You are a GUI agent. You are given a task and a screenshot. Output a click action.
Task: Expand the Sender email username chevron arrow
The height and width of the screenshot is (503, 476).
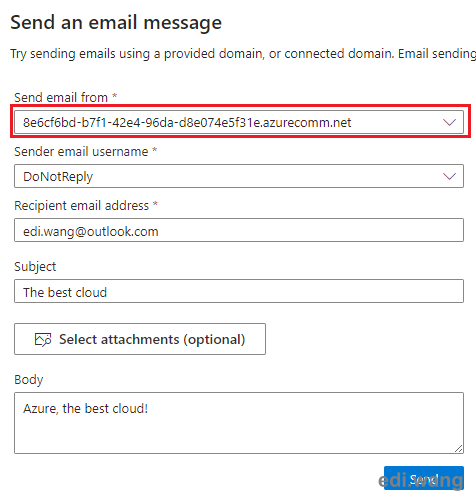click(449, 176)
